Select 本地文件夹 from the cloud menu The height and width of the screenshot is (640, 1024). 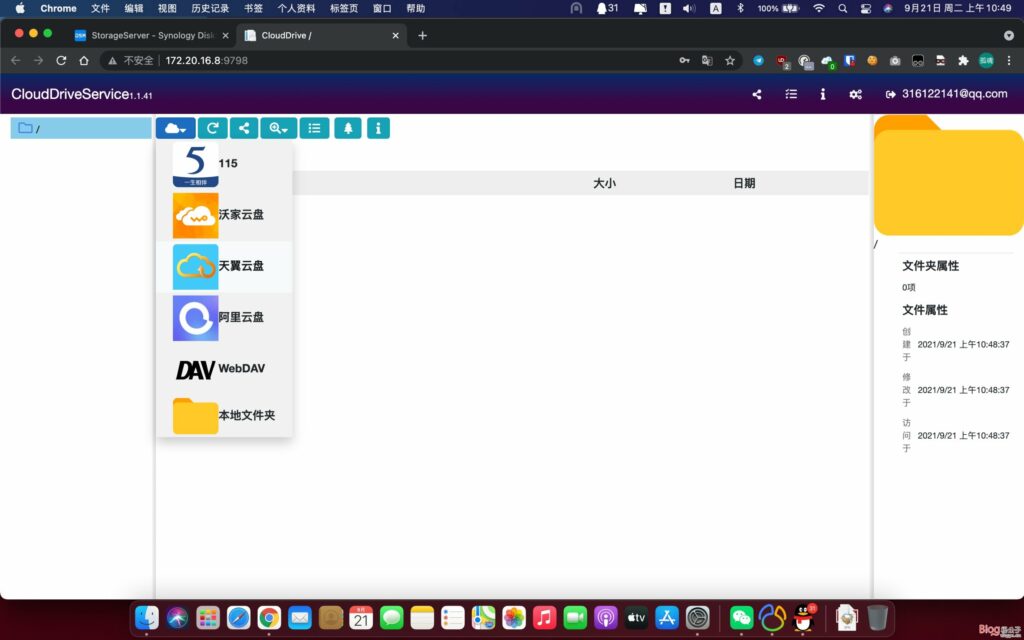click(224, 415)
